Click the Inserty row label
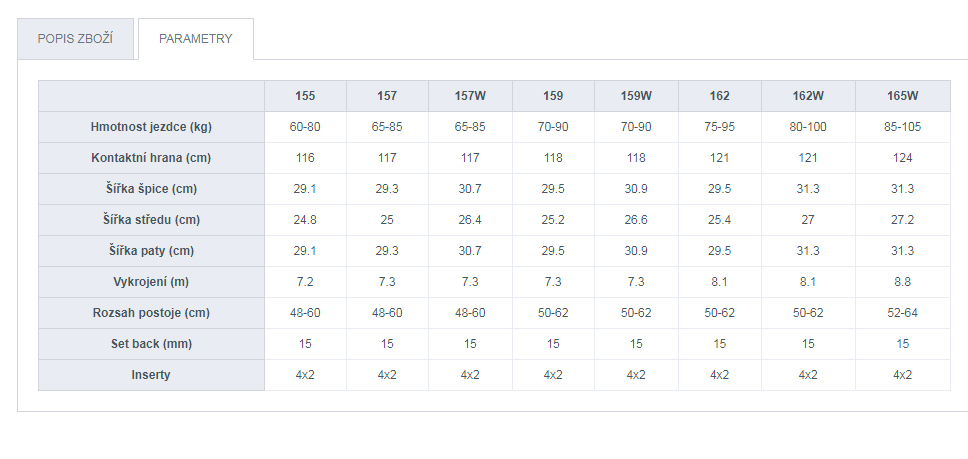This screenshot has width=968, height=459. pos(151,375)
